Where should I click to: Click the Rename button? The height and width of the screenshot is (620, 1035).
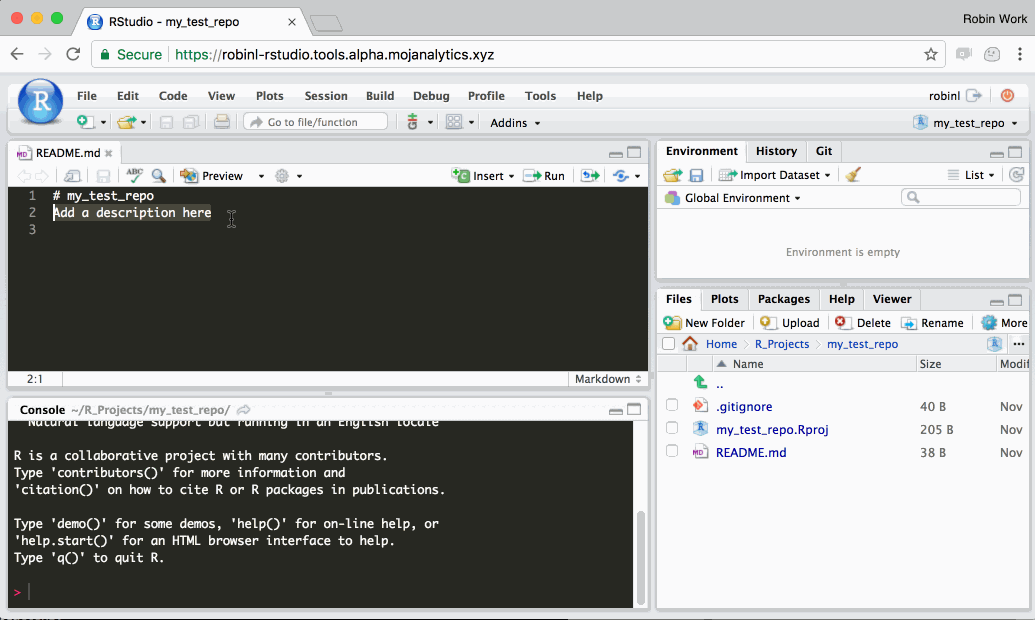933,323
